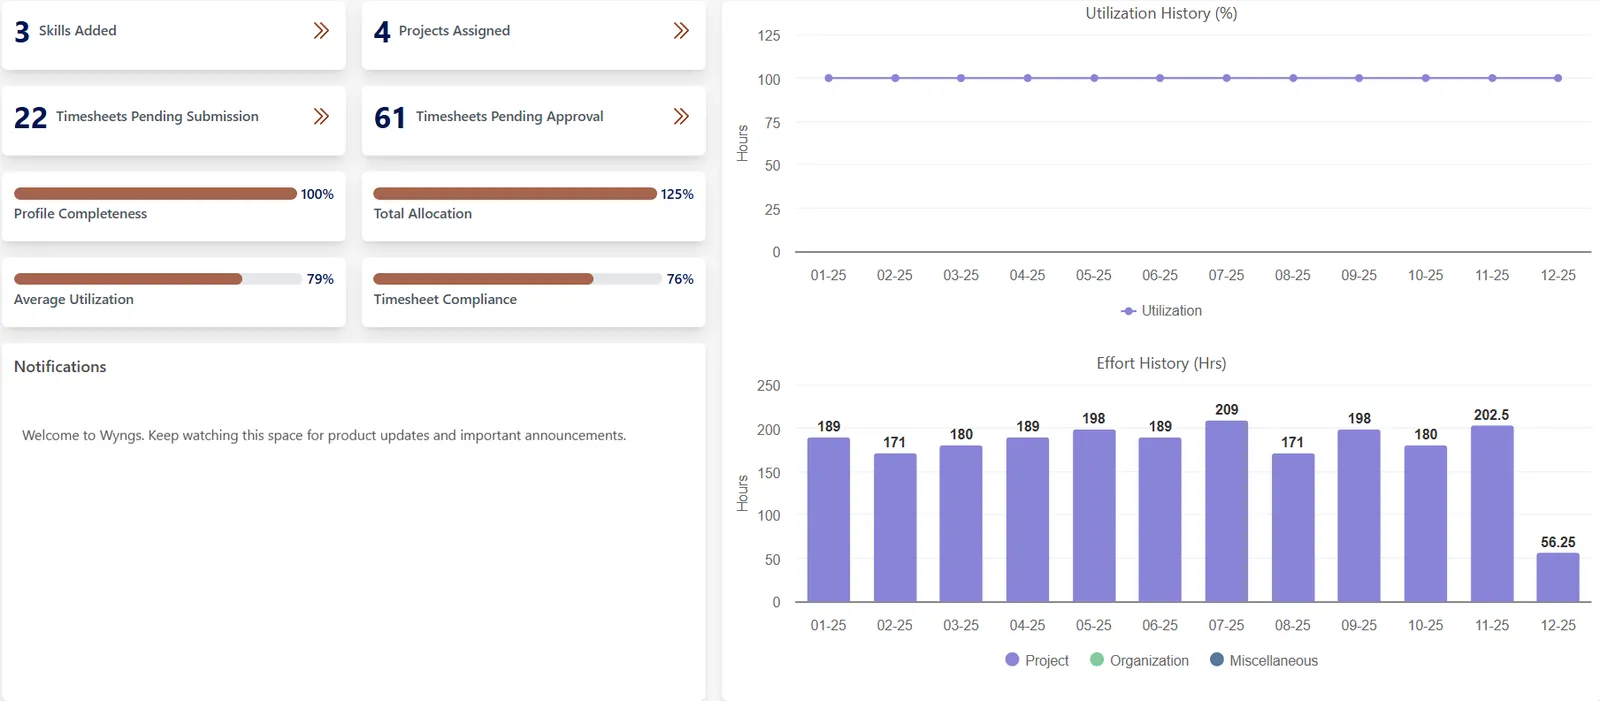Click the 08-25 effort bar labeled 171

pyautogui.click(x=1293, y=528)
